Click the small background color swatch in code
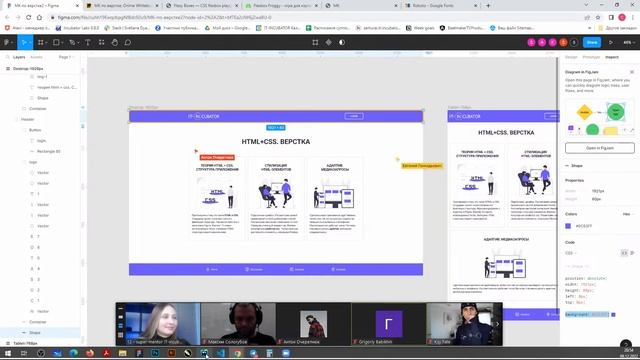 [x=613, y=315]
